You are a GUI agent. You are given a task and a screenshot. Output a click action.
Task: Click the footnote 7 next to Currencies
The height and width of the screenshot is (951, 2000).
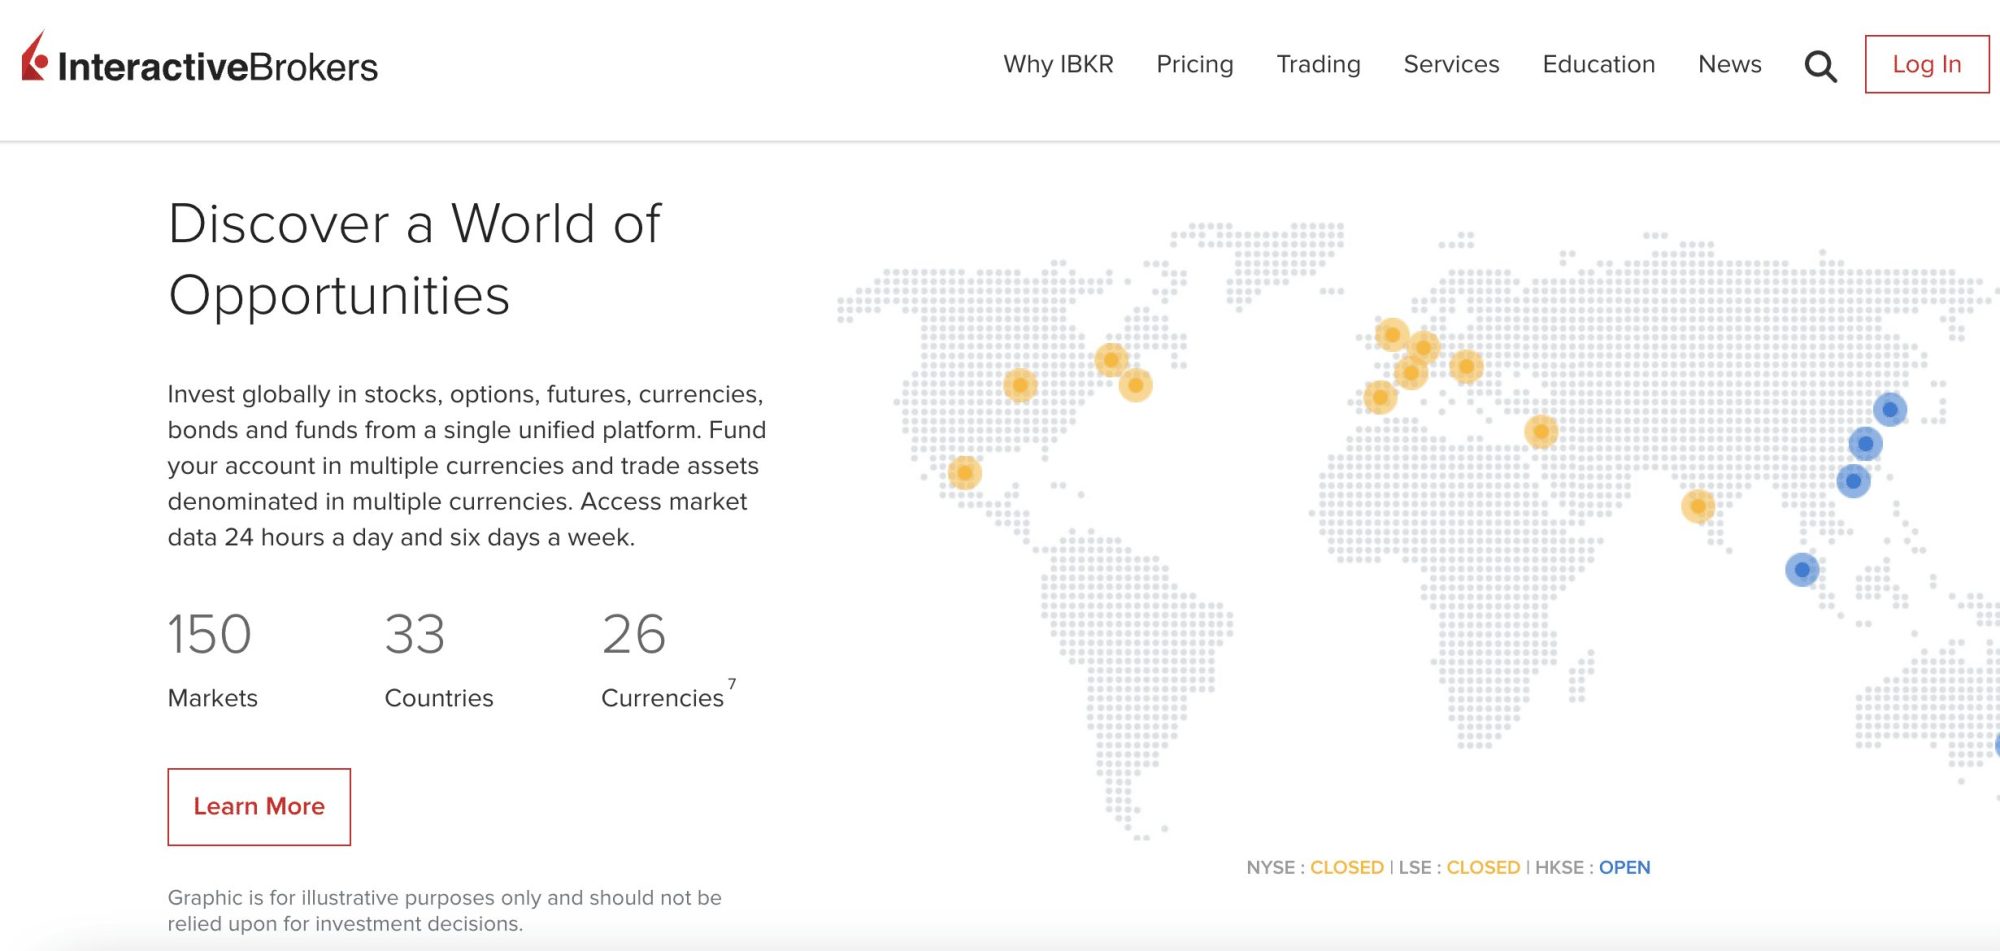pos(732,684)
